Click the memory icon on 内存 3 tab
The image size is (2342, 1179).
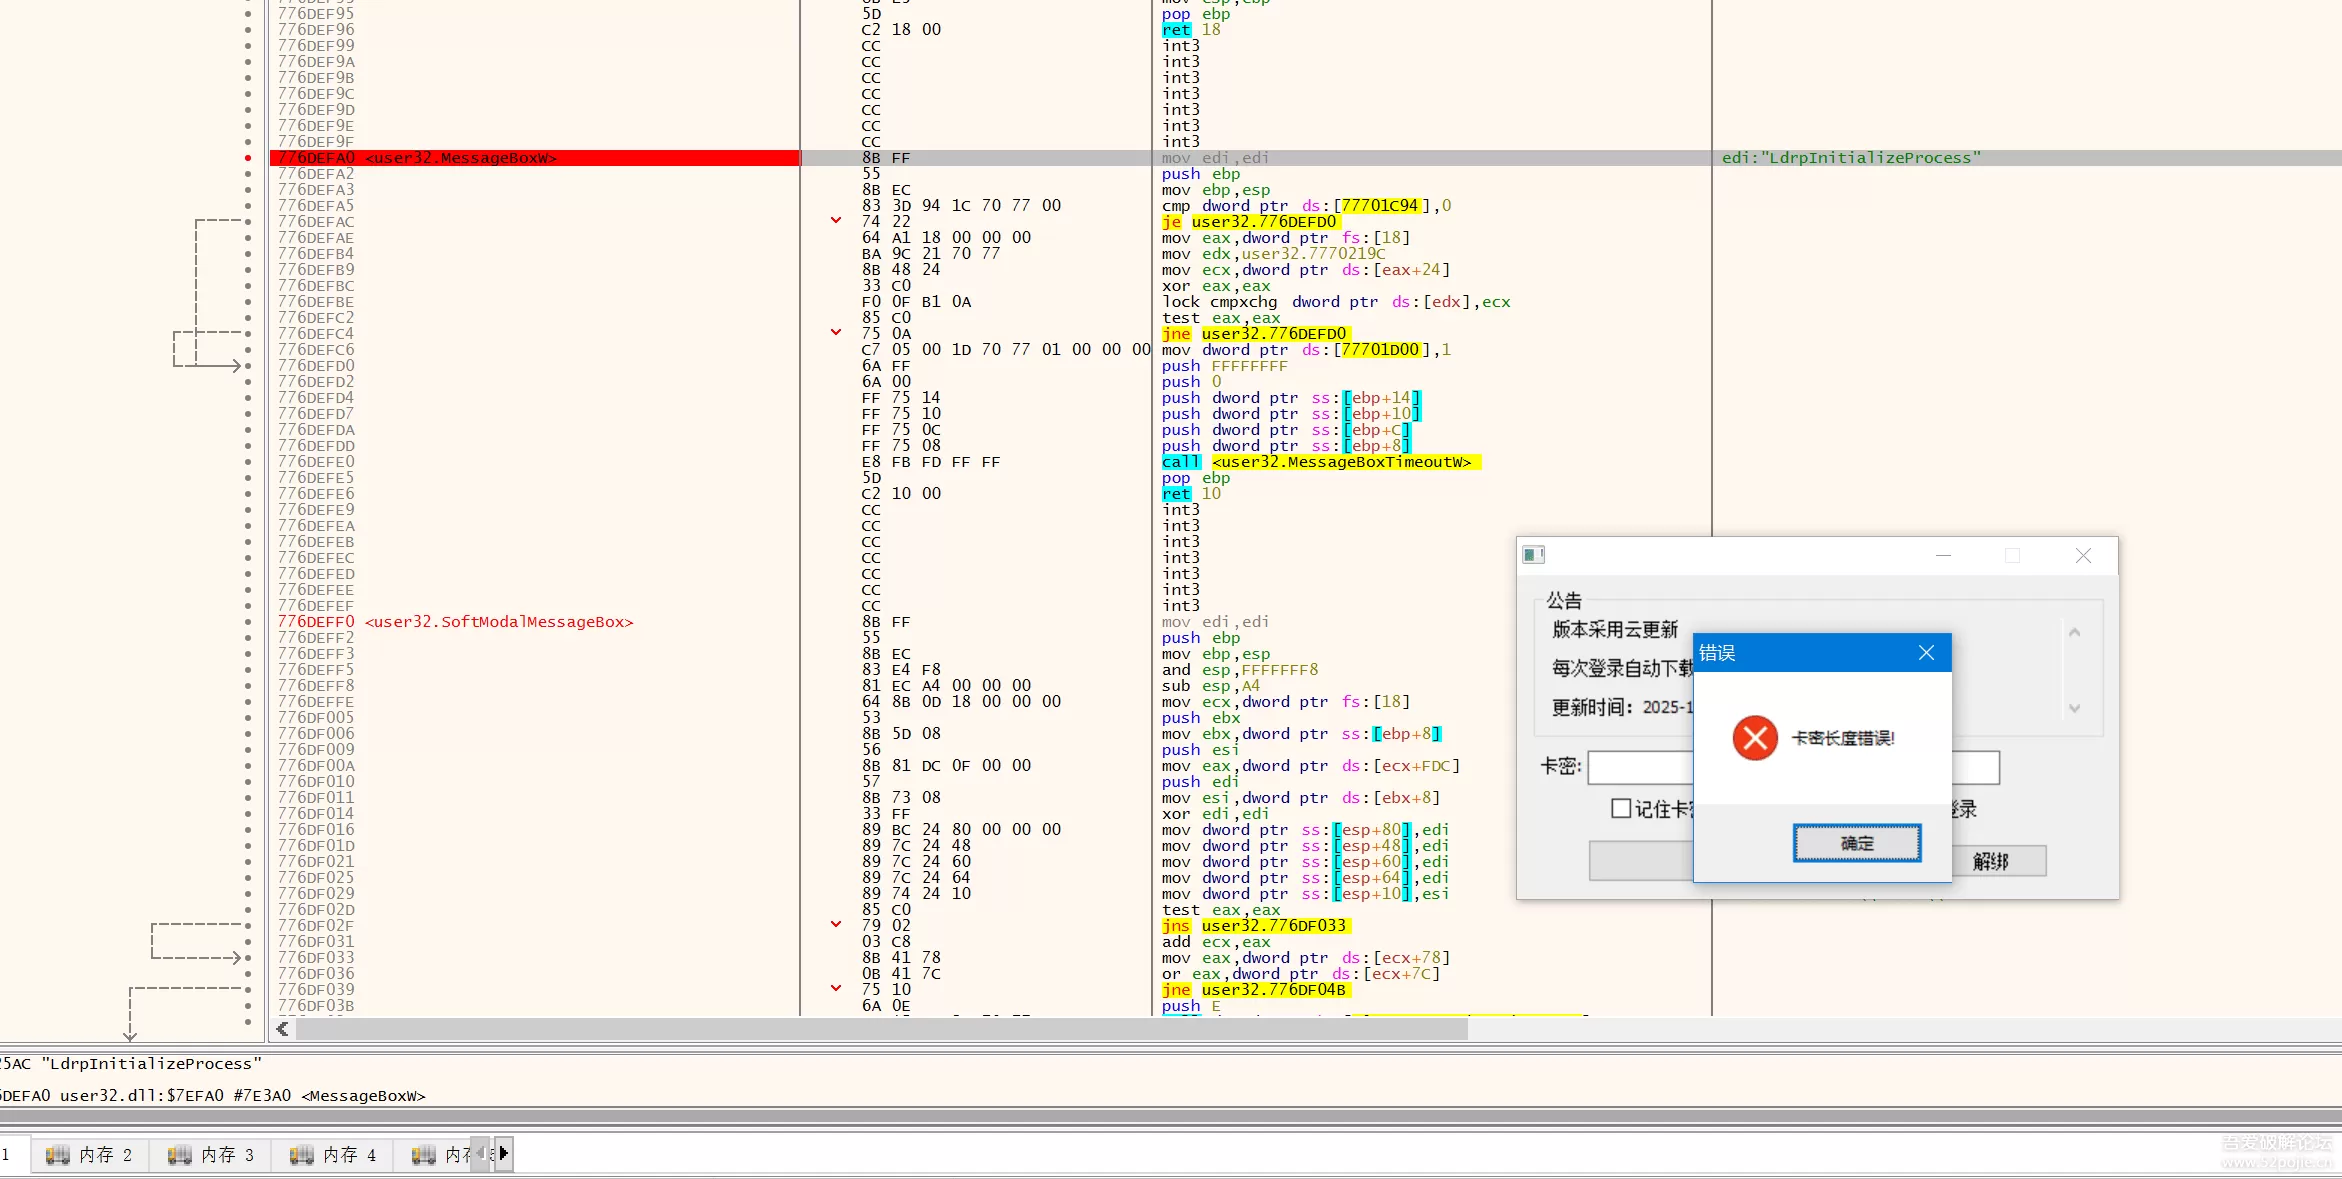[180, 1155]
